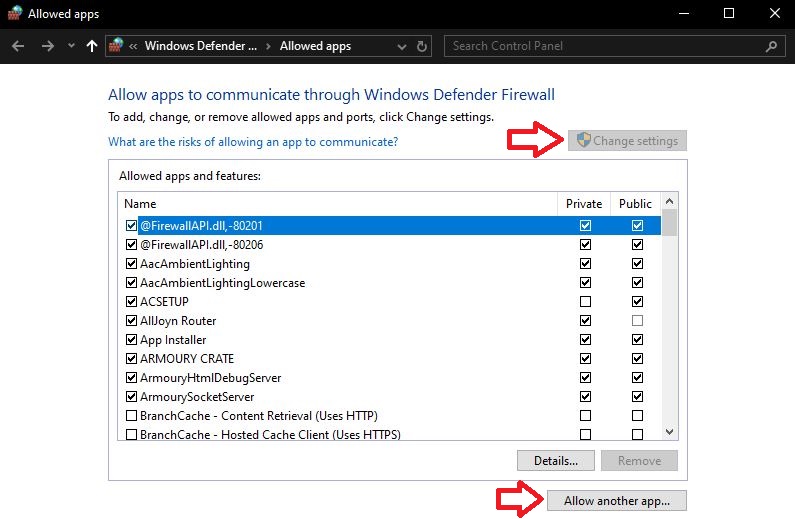Check BranchCache Content Retrieval name checkbox

click(x=131, y=416)
